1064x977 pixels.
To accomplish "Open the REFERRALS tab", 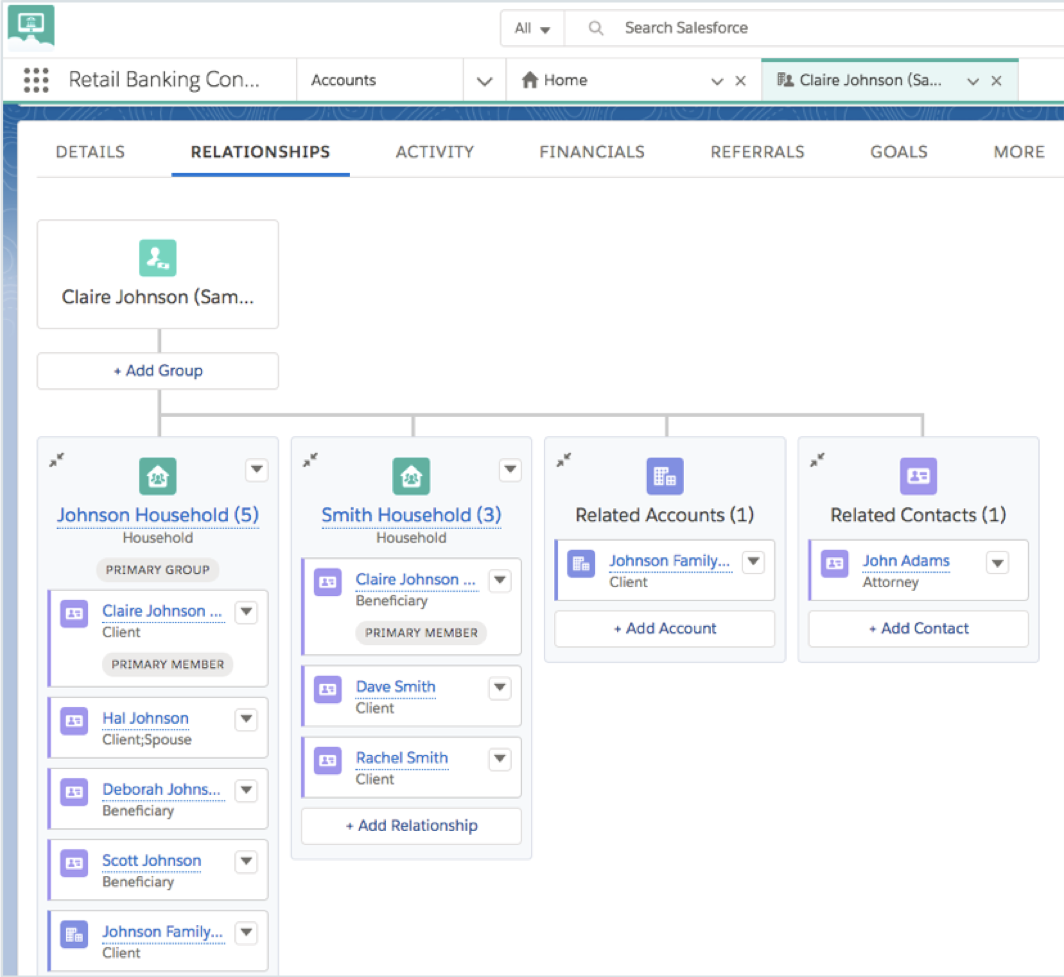I will 757,152.
